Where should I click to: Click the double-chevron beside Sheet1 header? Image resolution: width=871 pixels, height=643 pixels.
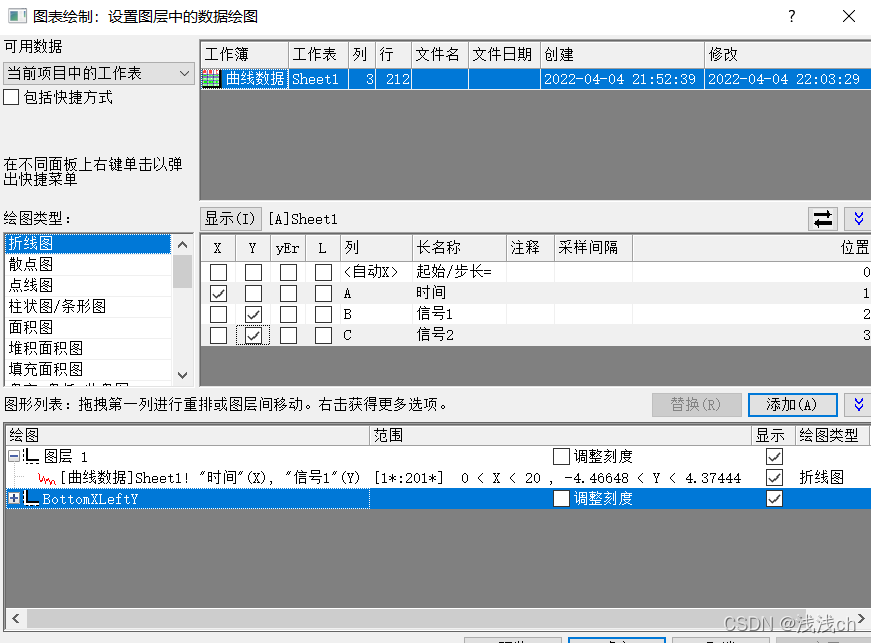point(858,219)
